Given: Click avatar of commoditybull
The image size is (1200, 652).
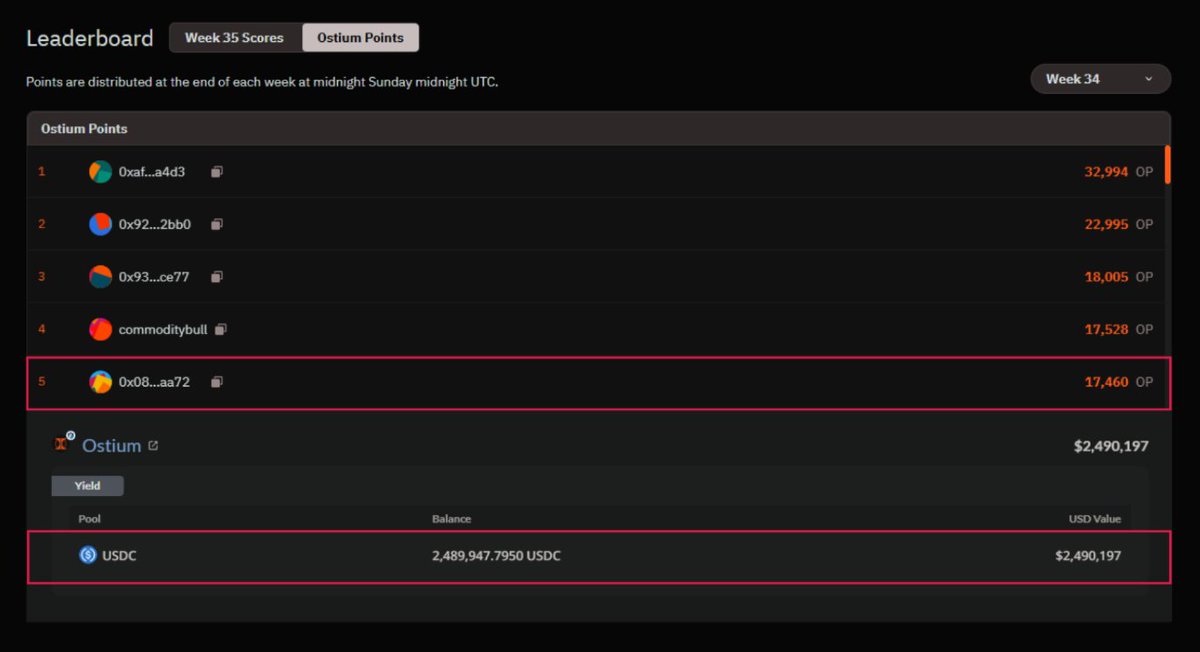Looking at the screenshot, I should [x=100, y=329].
